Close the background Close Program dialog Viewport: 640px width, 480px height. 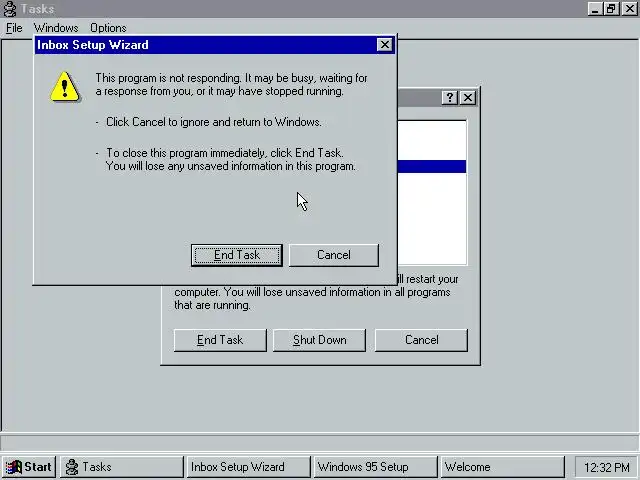tap(468, 98)
